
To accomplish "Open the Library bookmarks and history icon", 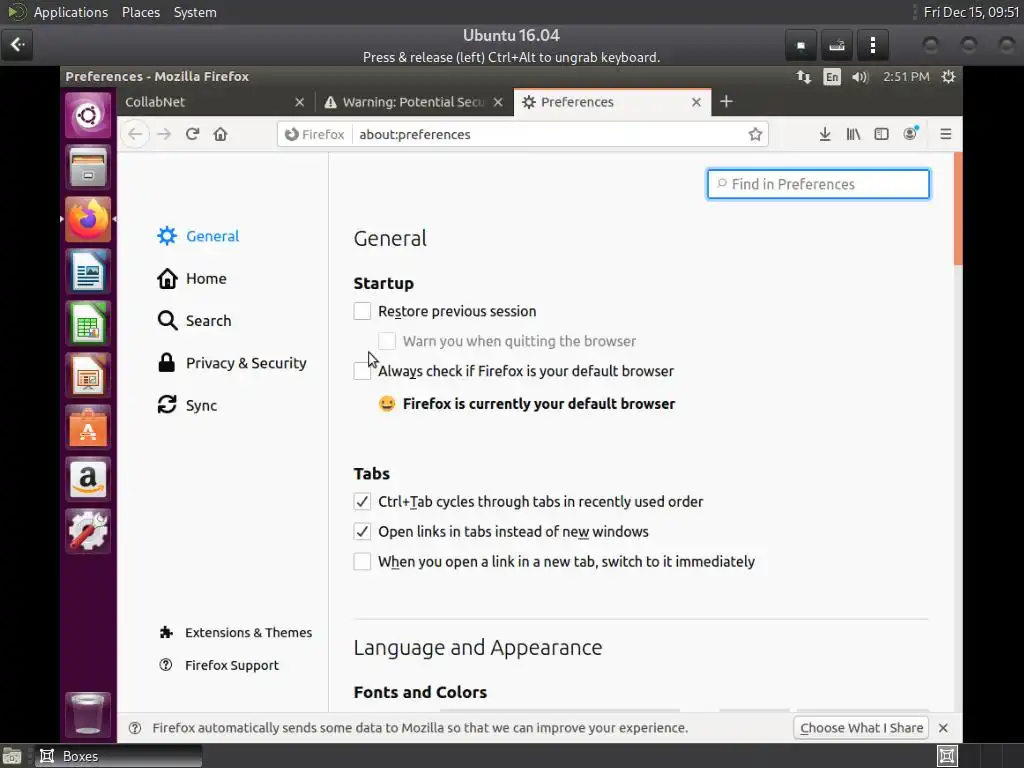I will coord(853,135).
